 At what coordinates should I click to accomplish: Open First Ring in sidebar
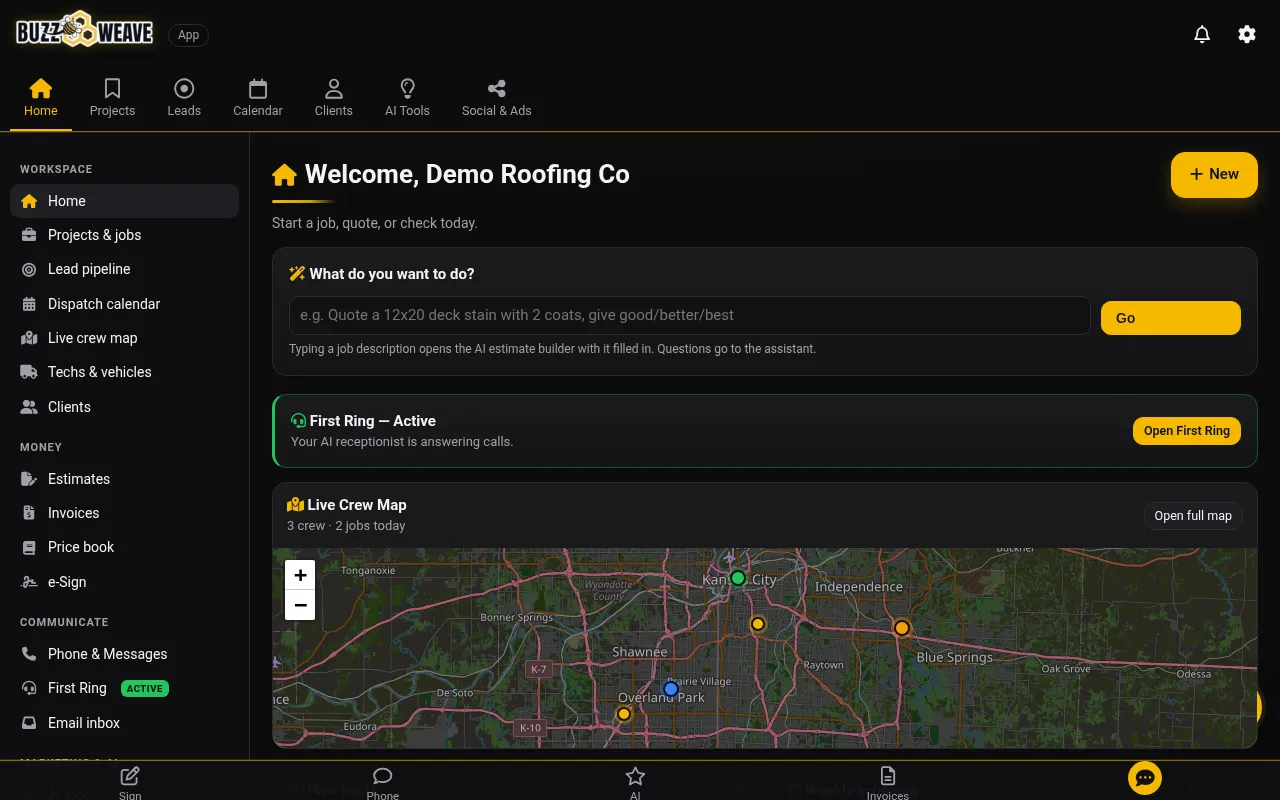(x=124, y=688)
